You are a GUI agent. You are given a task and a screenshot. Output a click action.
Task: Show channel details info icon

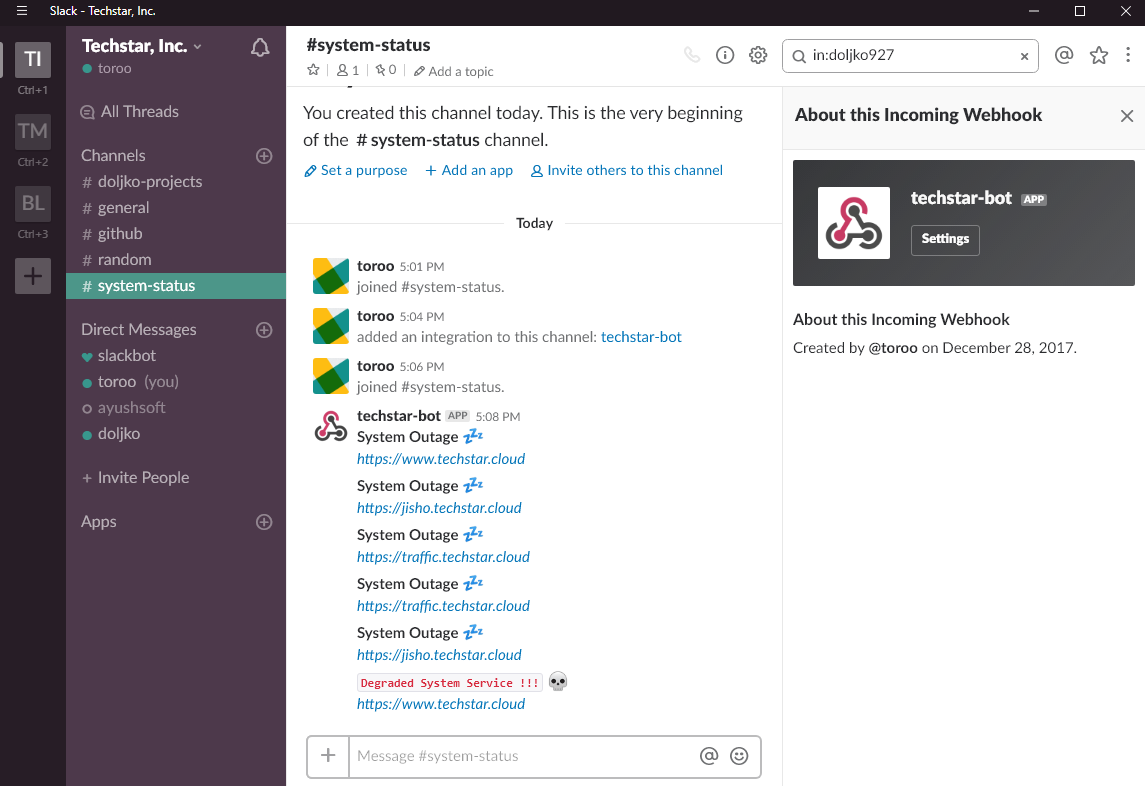tap(724, 55)
